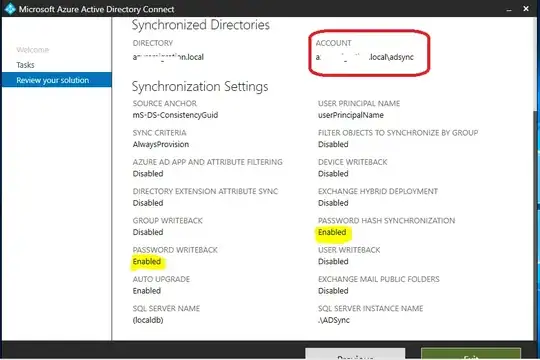Click the window title Microsoft Azure Active Directory Connect

96,9
